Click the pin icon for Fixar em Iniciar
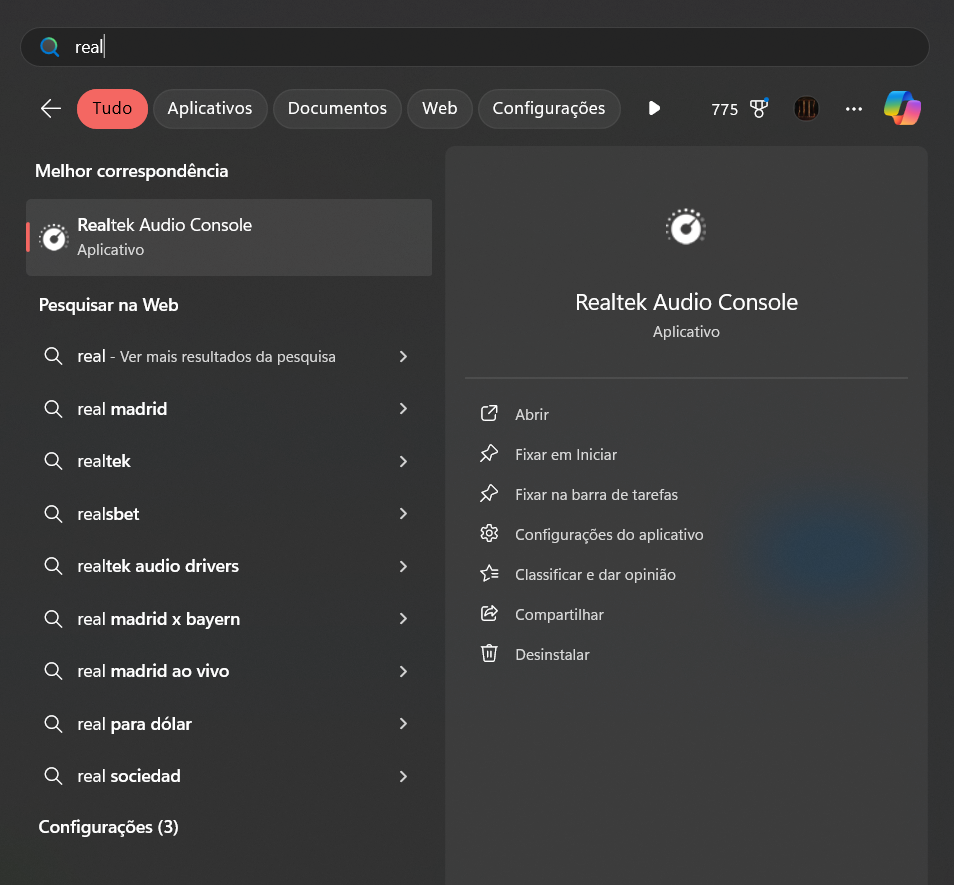 [x=489, y=454]
